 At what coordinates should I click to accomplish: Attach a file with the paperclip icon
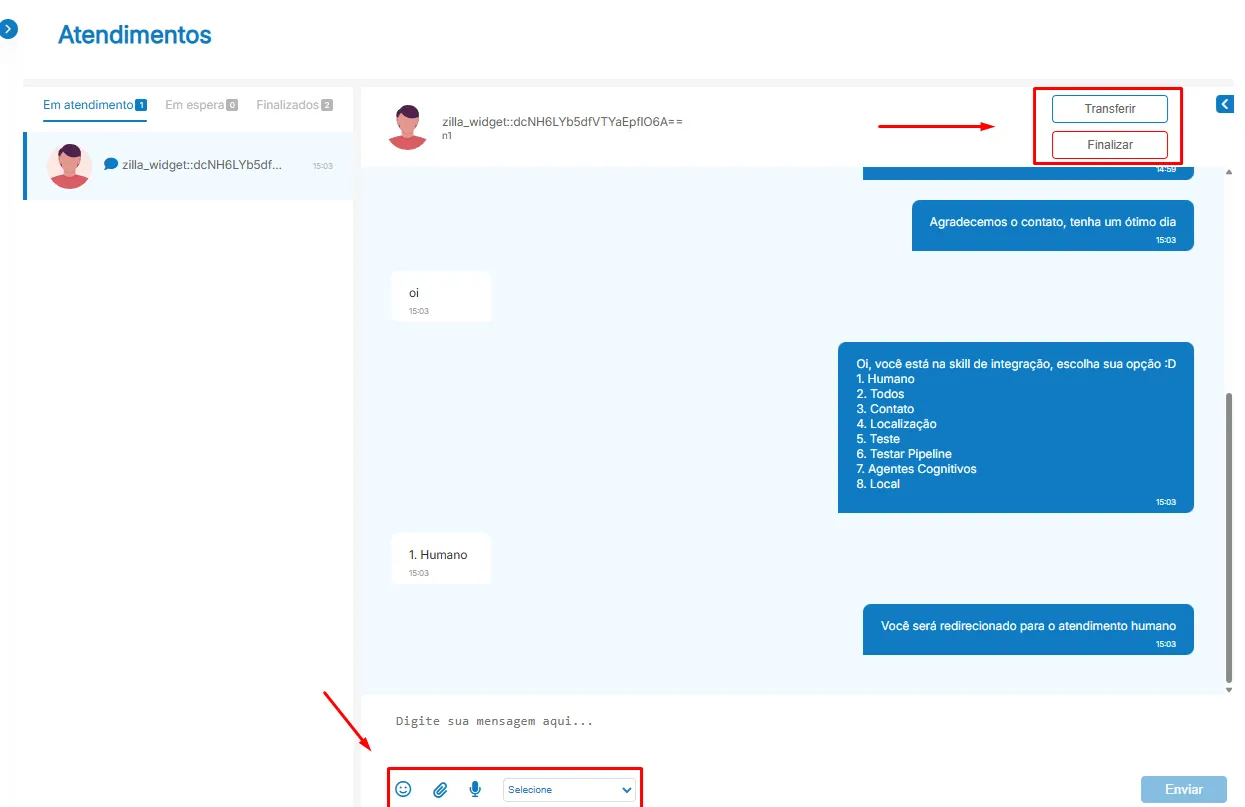coord(440,790)
